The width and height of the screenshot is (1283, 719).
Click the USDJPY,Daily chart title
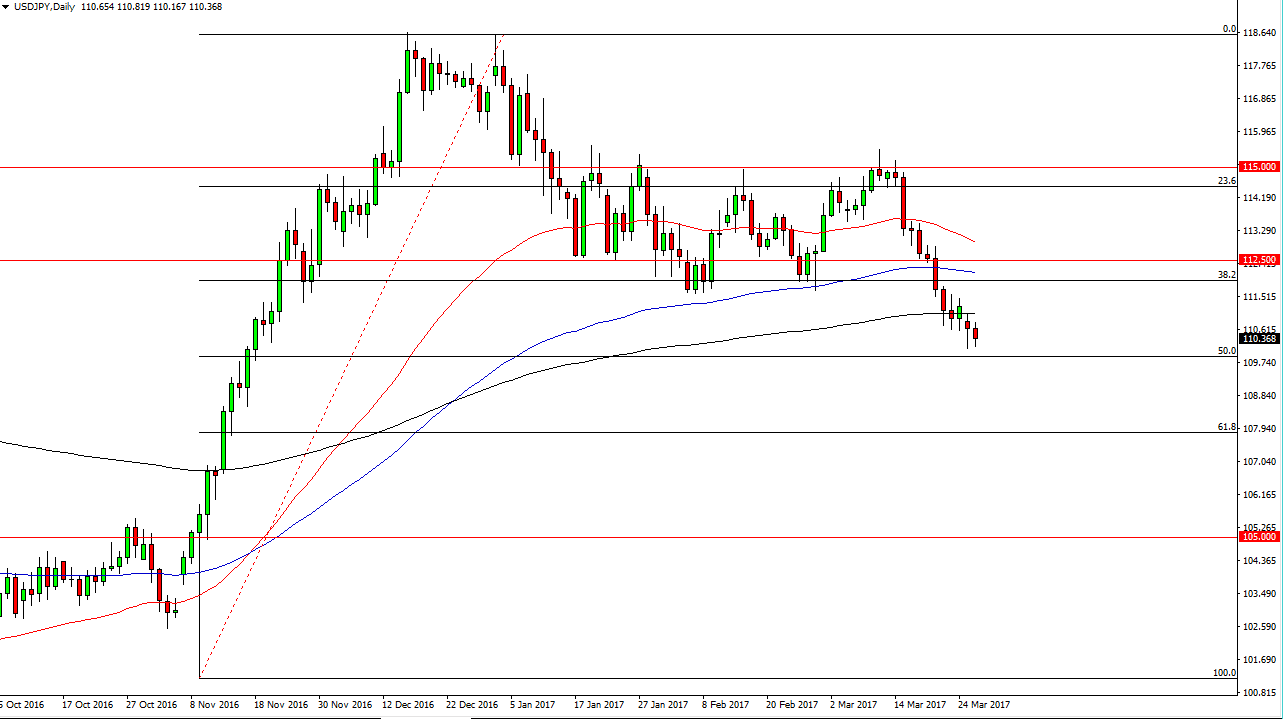(38, 7)
